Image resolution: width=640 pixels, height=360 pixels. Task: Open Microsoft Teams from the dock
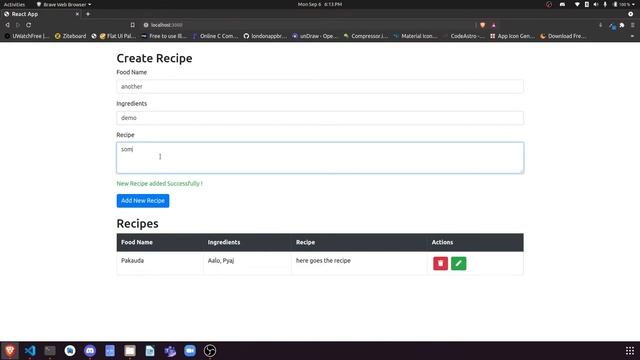coord(170,351)
